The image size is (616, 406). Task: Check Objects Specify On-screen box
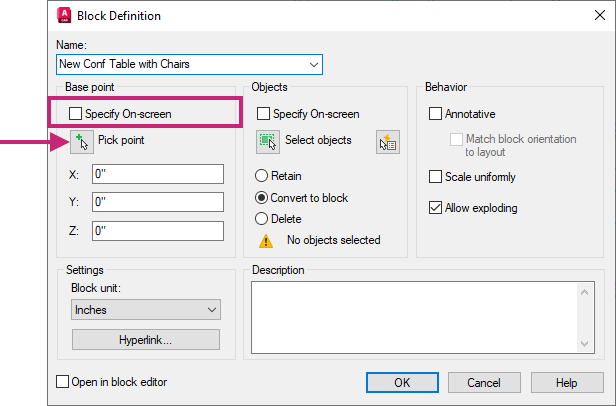tap(264, 114)
